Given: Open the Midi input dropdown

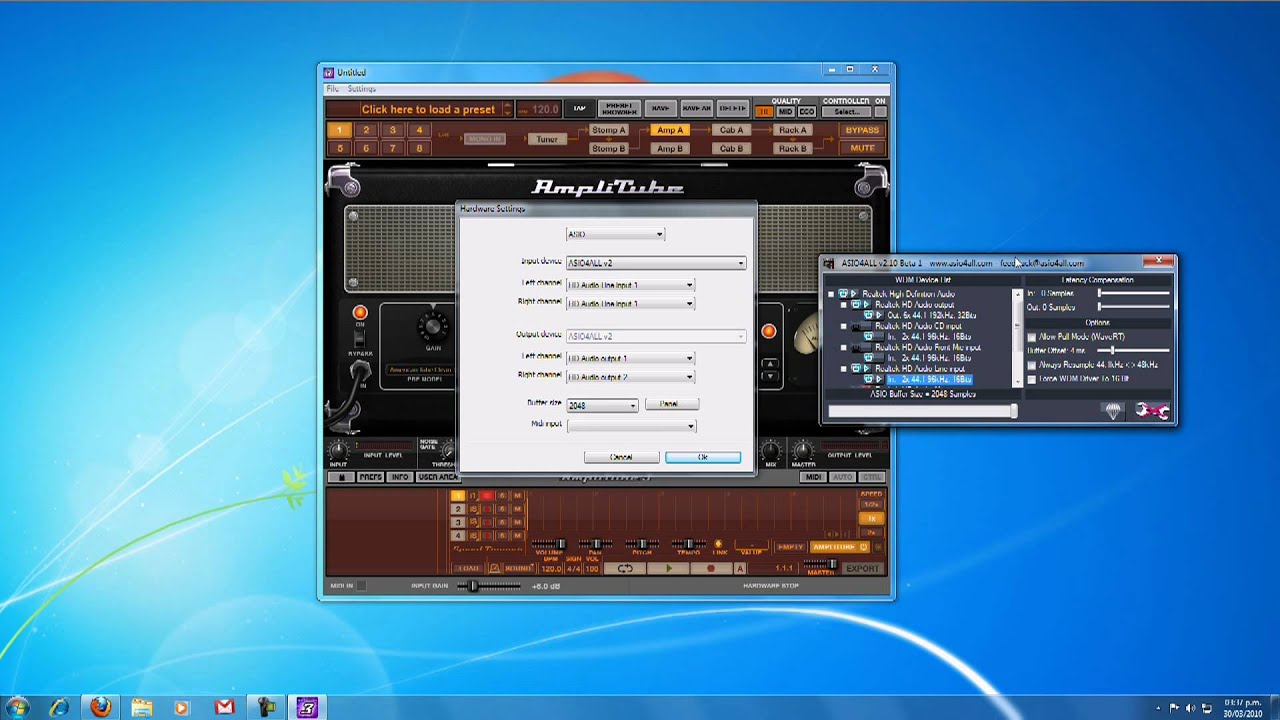Looking at the screenshot, I should (631, 425).
